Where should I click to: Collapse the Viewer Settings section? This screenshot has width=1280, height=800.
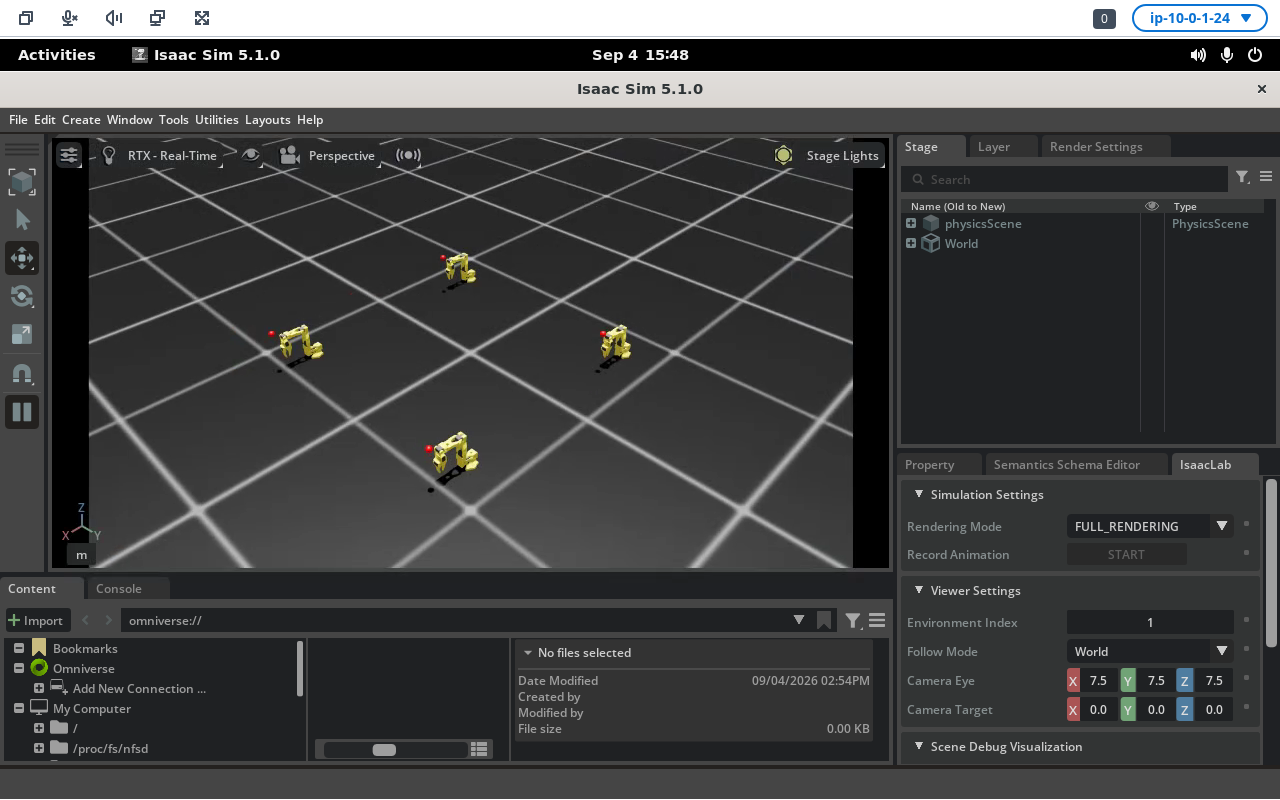coord(918,590)
